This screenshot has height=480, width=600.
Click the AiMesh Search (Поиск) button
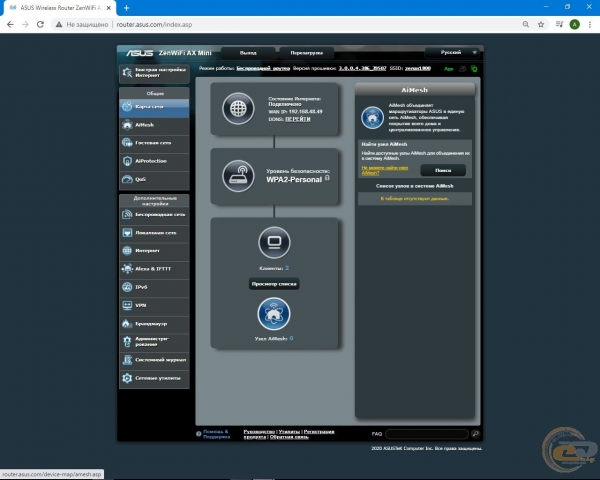click(x=443, y=170)
